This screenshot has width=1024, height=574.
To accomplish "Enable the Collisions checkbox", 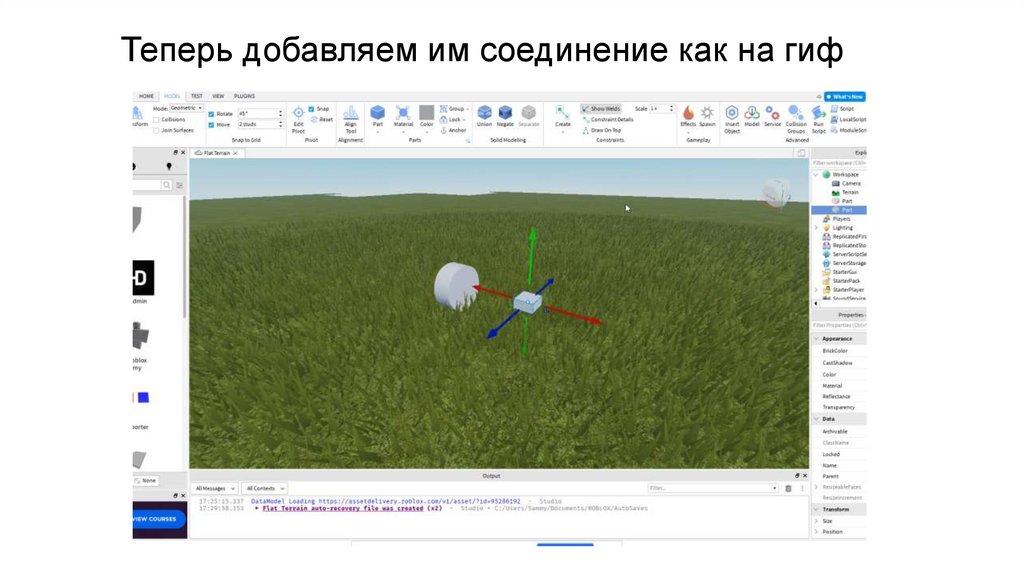I will 156,120.
